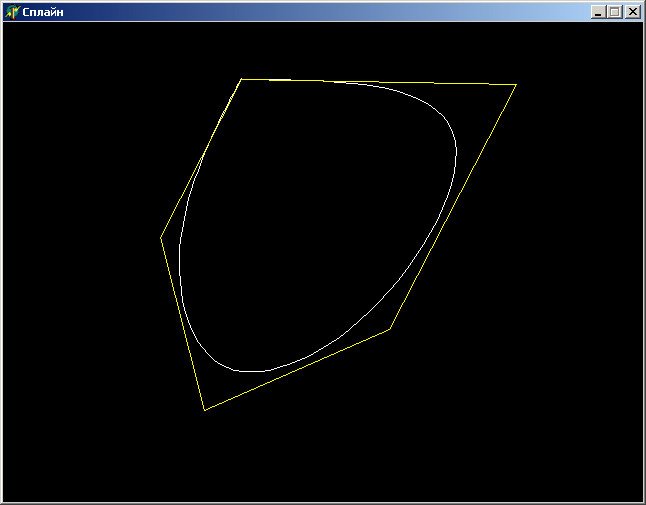Click the middle of the top yellow edge
The width and height of the screenshot is (646, 505).
point(378,82)
